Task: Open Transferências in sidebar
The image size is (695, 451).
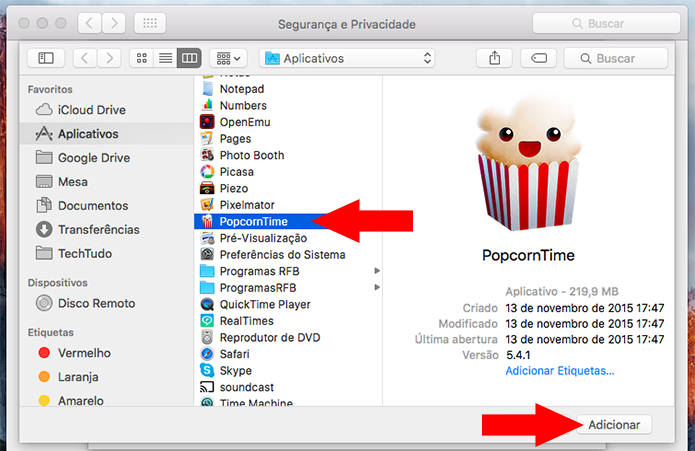Action: (106, 229)
